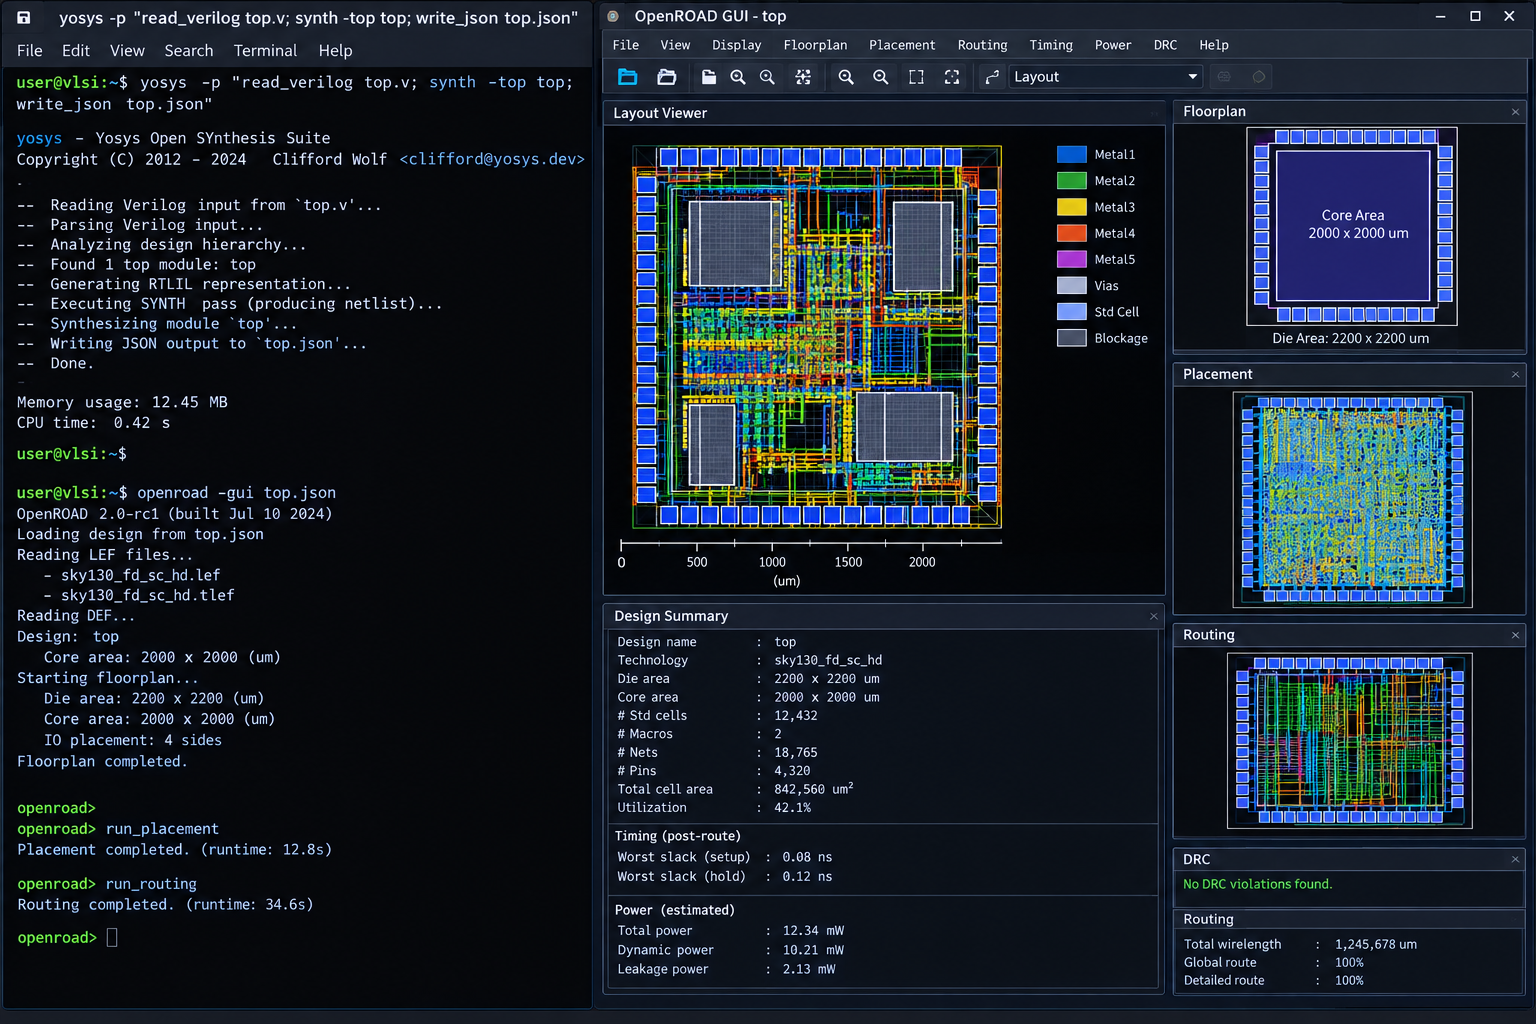Click the Metal3 yellow legend swatch
This screenshot has height=1024, width=1536.
click(1072, 207)
